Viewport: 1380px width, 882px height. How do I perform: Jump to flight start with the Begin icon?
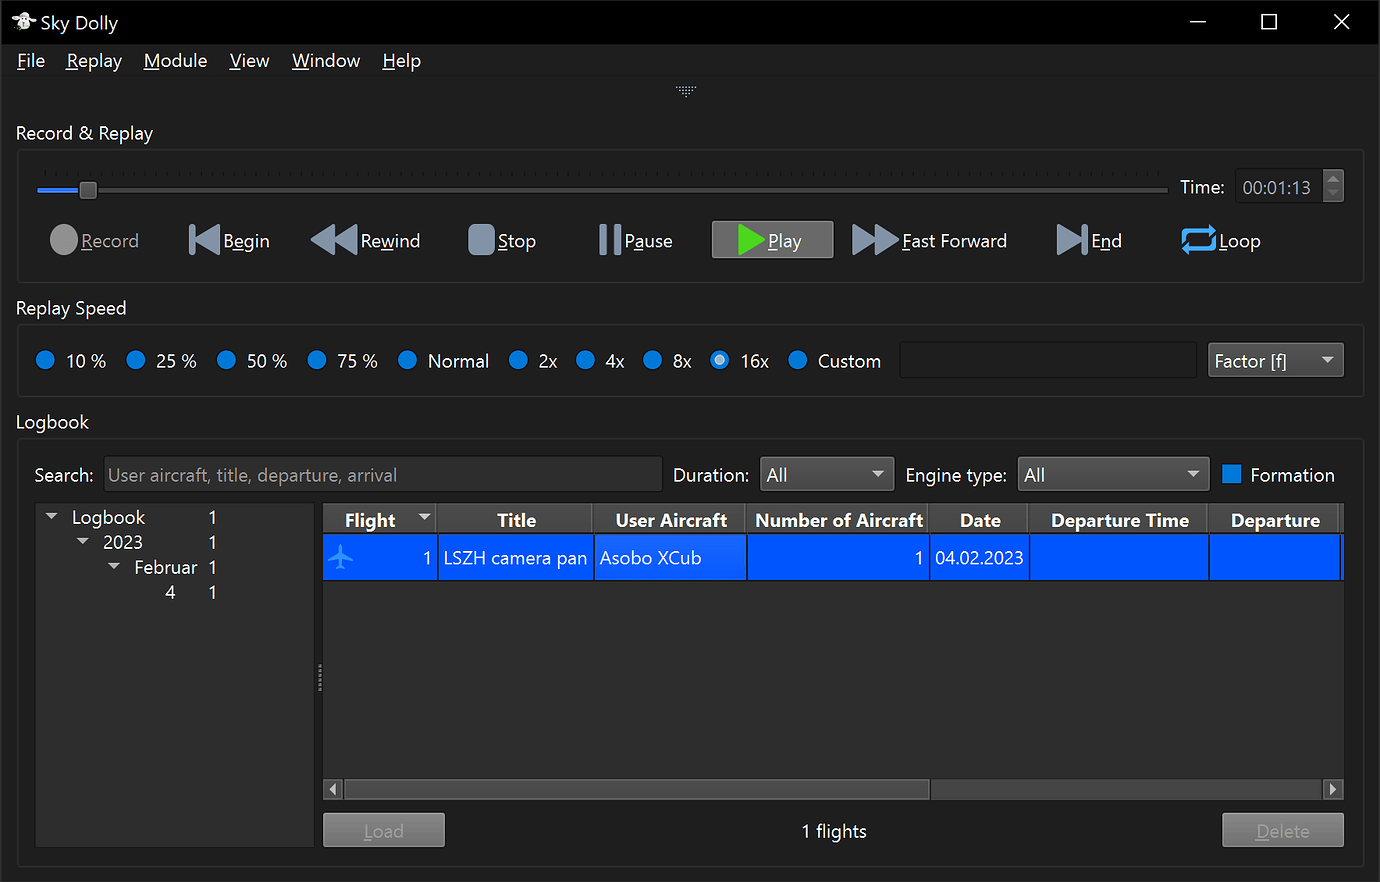tap(204, 240)
